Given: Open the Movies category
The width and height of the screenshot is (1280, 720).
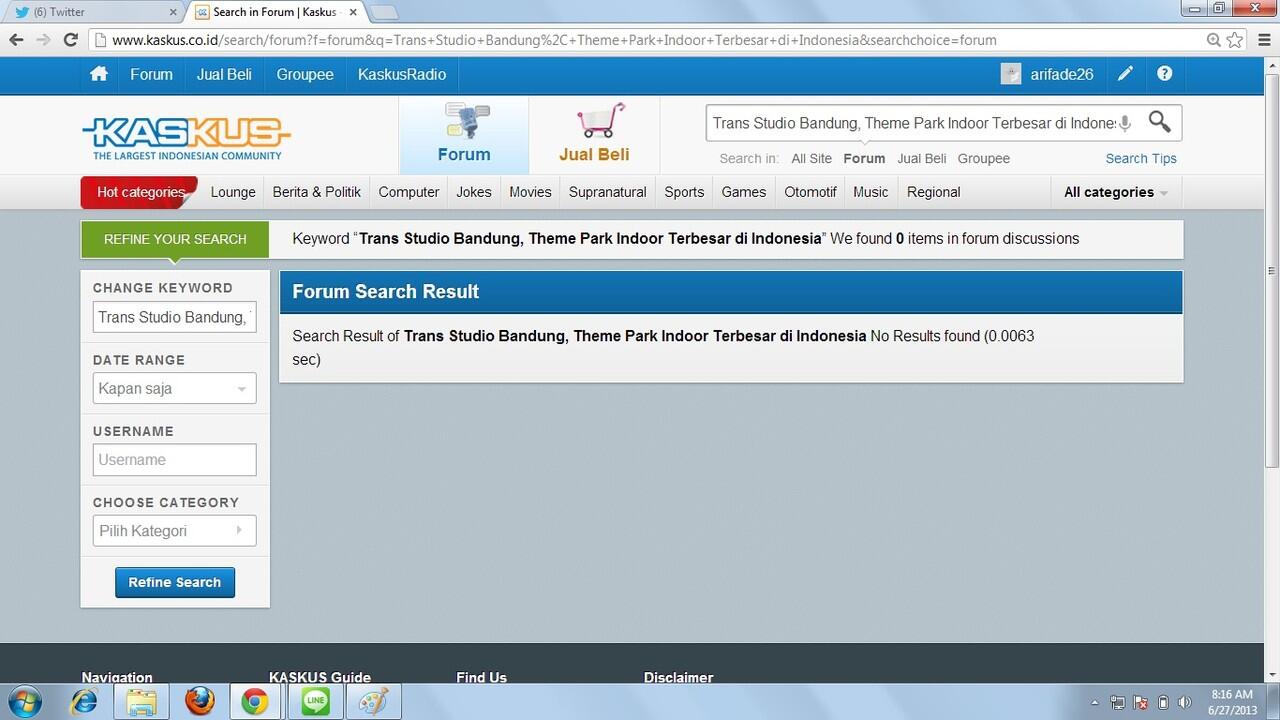Looking at the screenshot, I should point(530,192).
